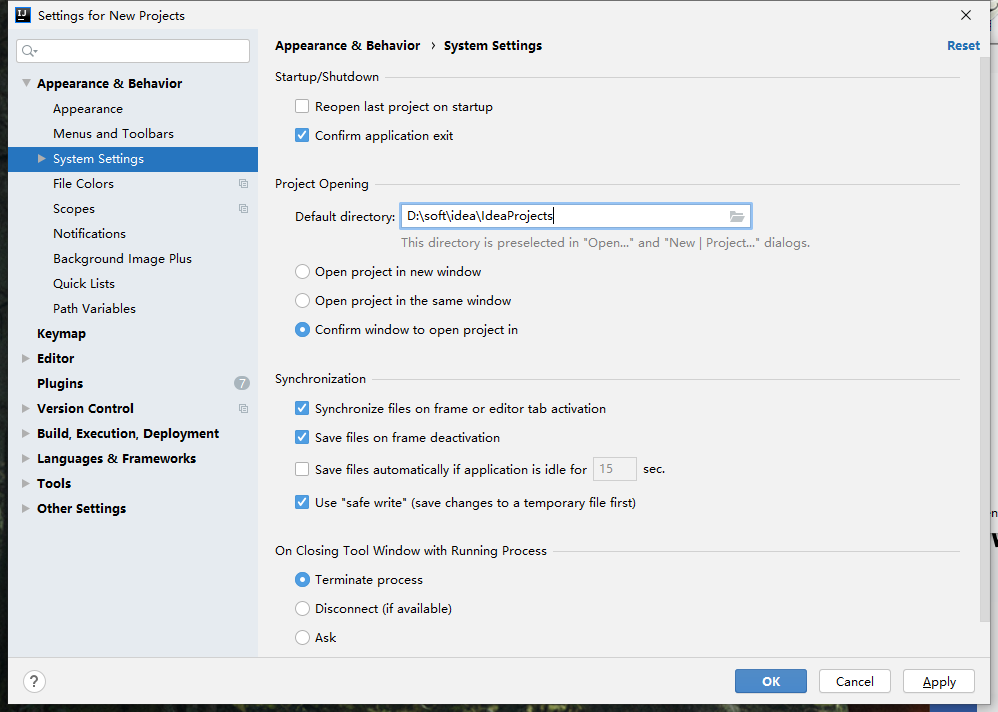
Task: Expand the System Settings subtree
Action: click(42, 159)
